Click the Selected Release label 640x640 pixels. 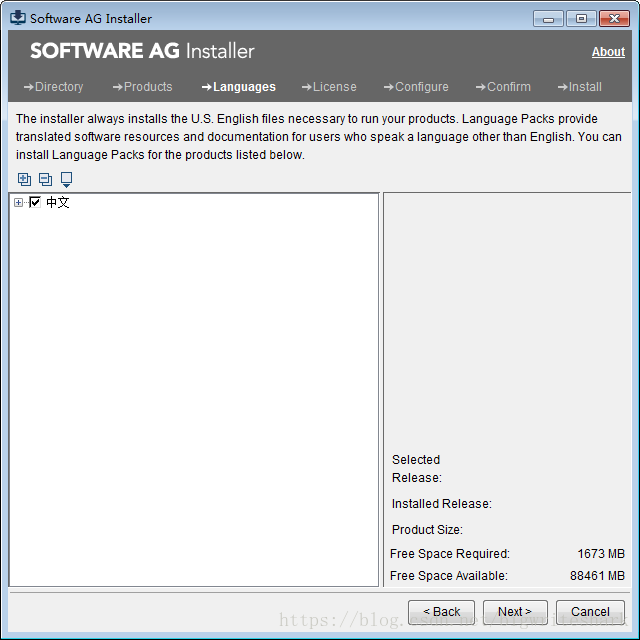click(417, 469)
